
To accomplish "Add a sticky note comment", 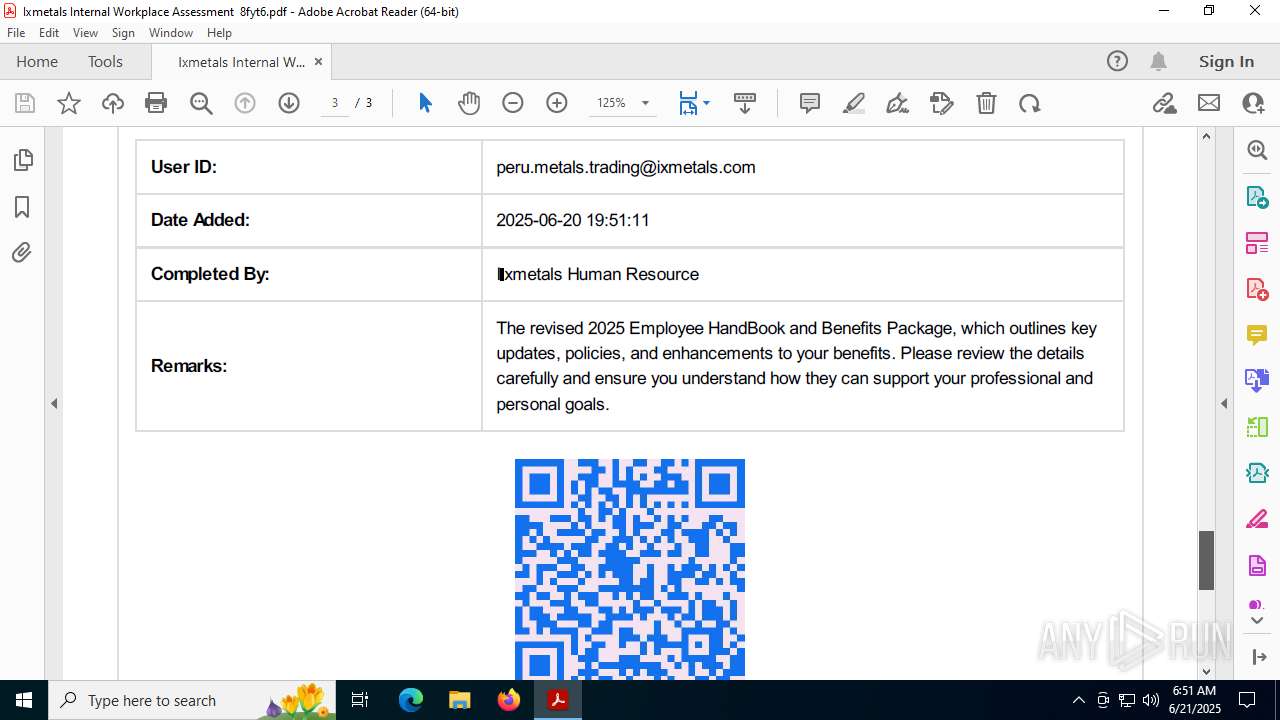I will pos(810,103).
